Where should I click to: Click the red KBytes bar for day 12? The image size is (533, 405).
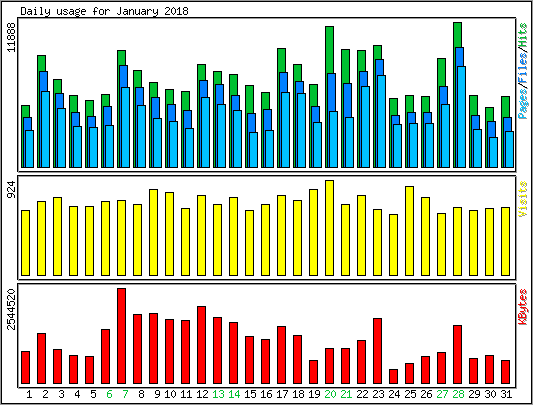201,345
